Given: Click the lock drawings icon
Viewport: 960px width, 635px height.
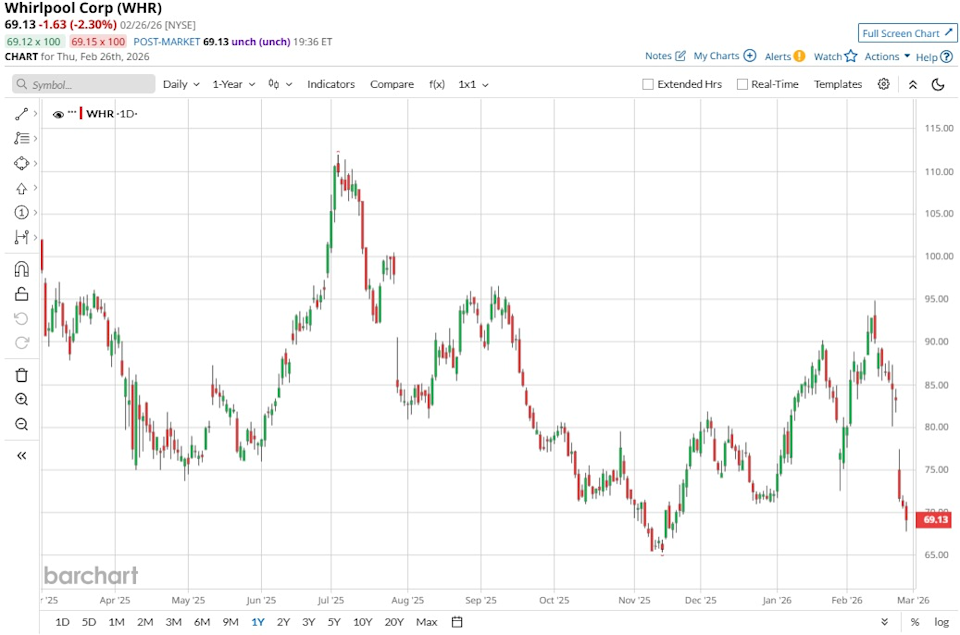Looking at the screenshot, I should coord(21,294).
